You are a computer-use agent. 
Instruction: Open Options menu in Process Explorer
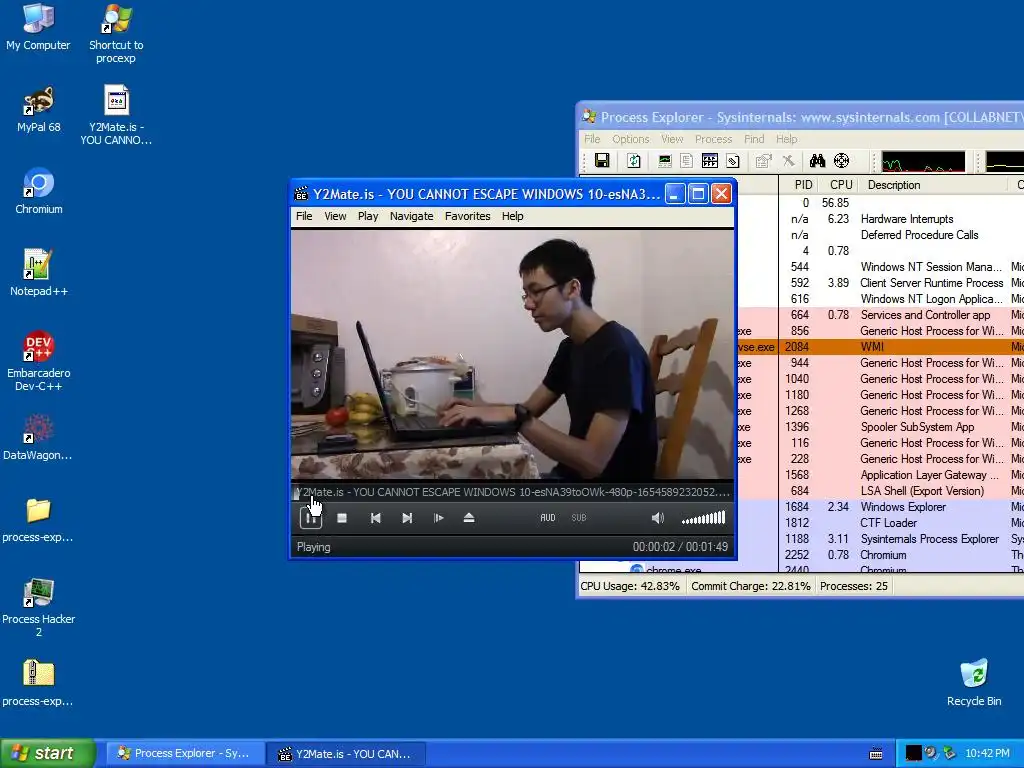[631, 139]
